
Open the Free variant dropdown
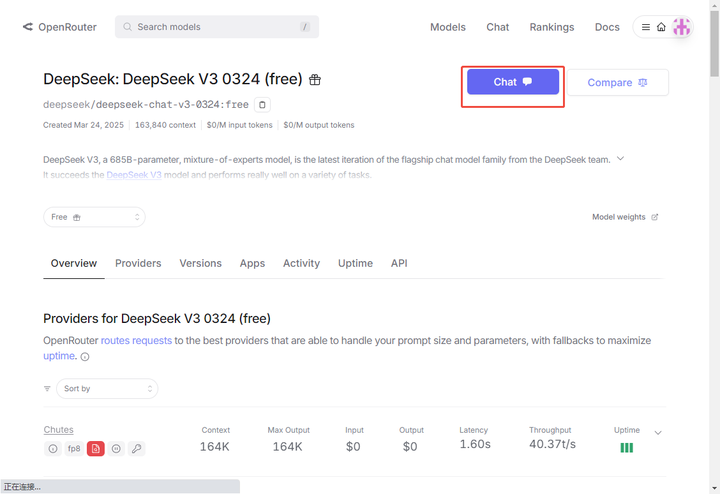click(94, 217)
